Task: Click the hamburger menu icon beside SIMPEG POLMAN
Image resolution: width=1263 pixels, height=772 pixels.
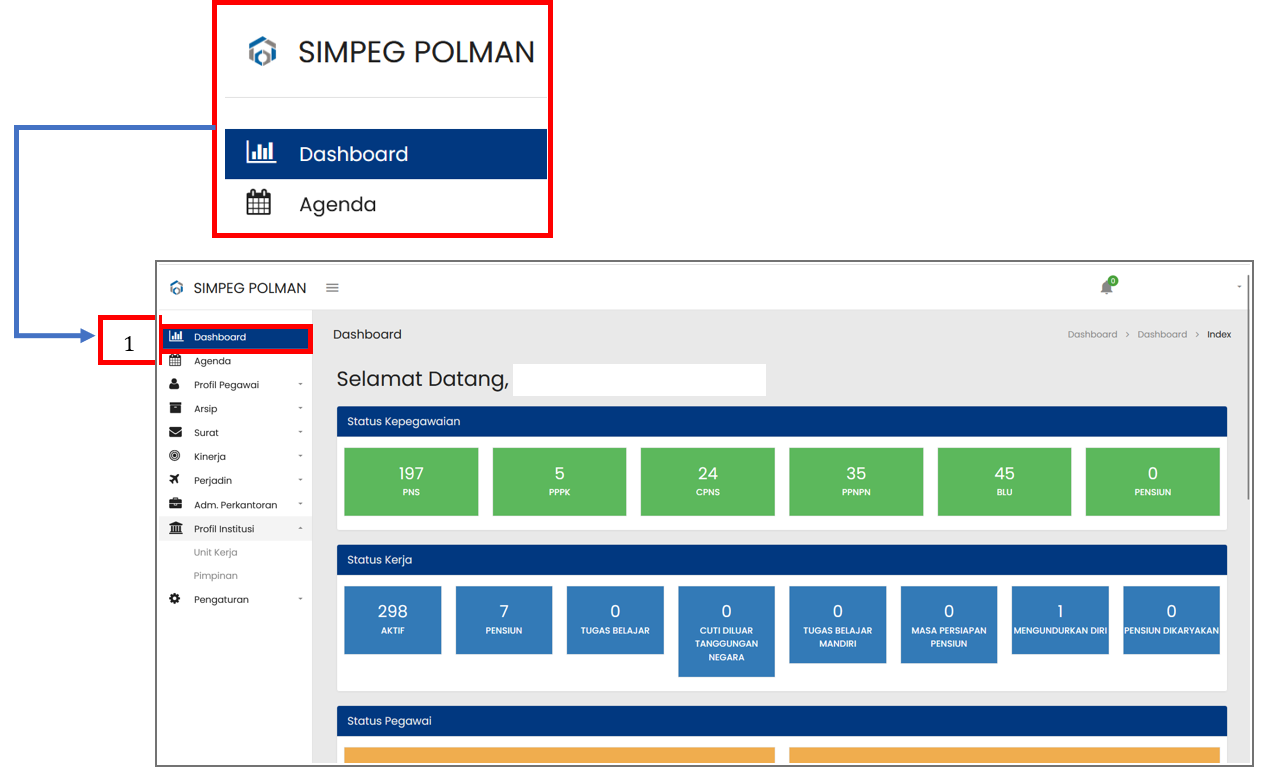Action: tap(332, 288)
